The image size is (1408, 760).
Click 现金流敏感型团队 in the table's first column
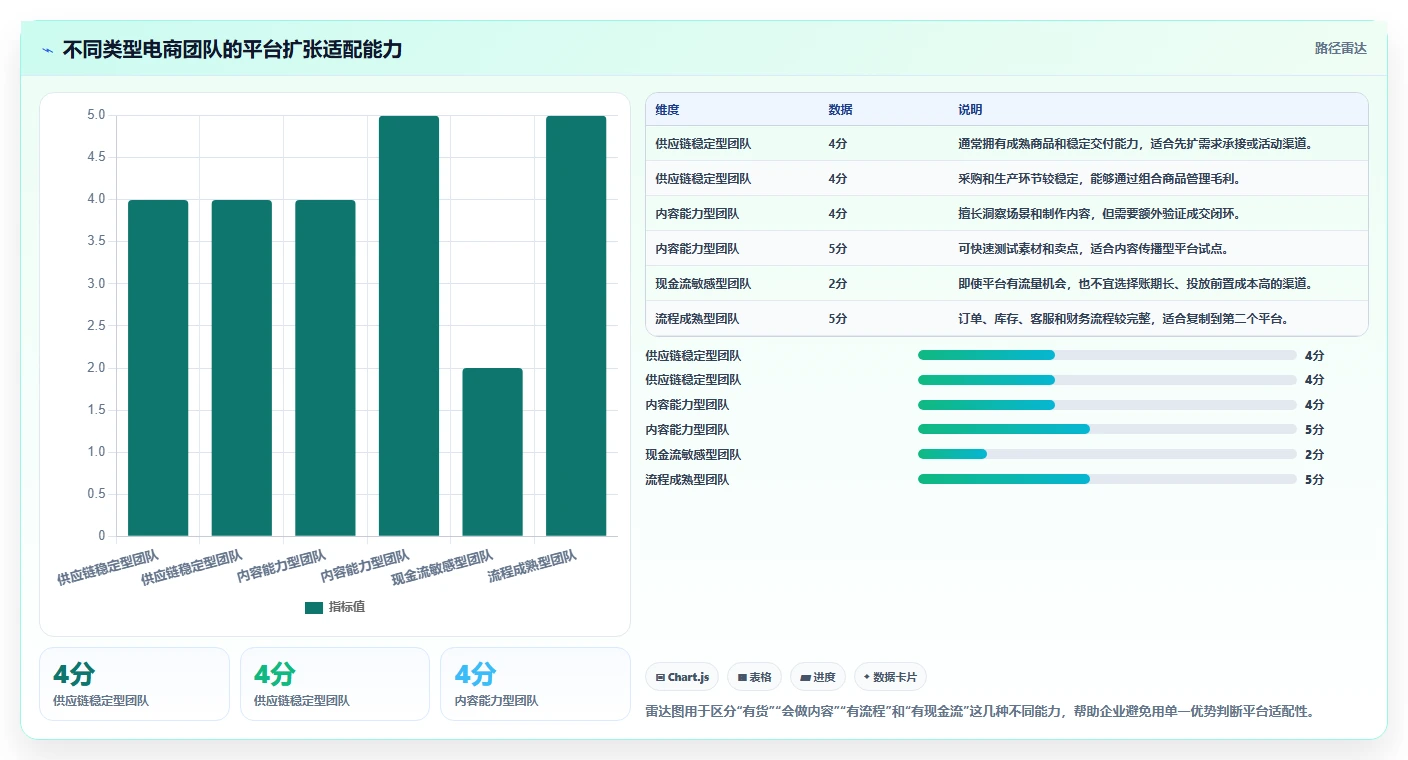pos(703,284)
